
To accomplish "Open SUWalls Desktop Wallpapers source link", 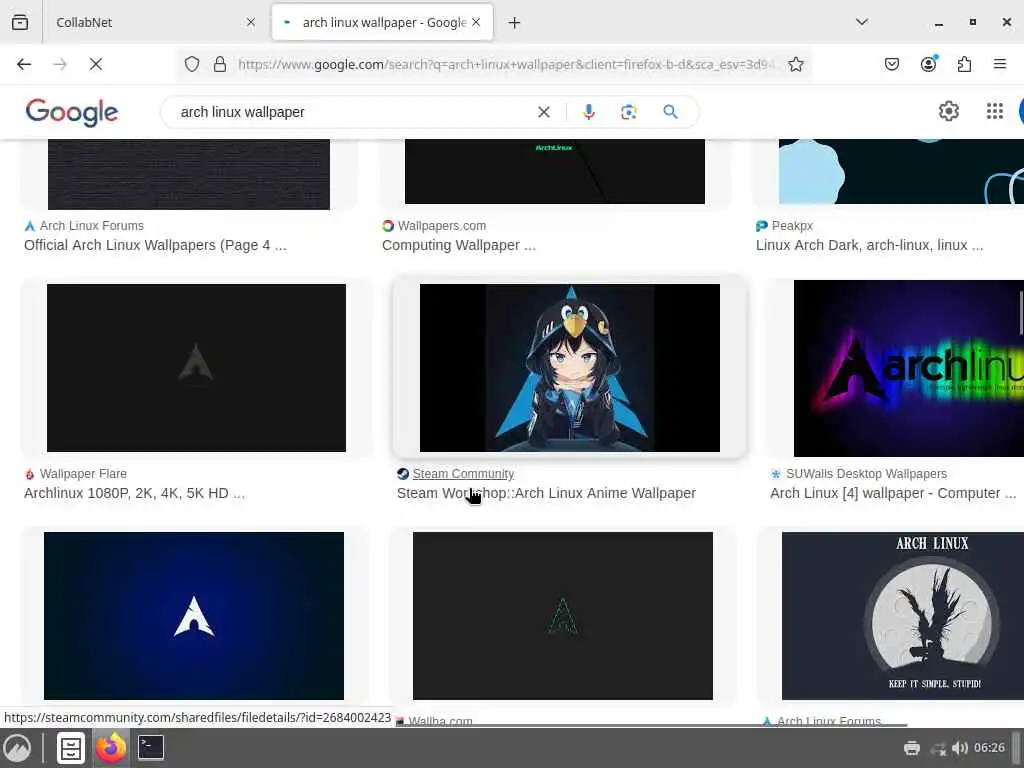I will coord(866,474).
